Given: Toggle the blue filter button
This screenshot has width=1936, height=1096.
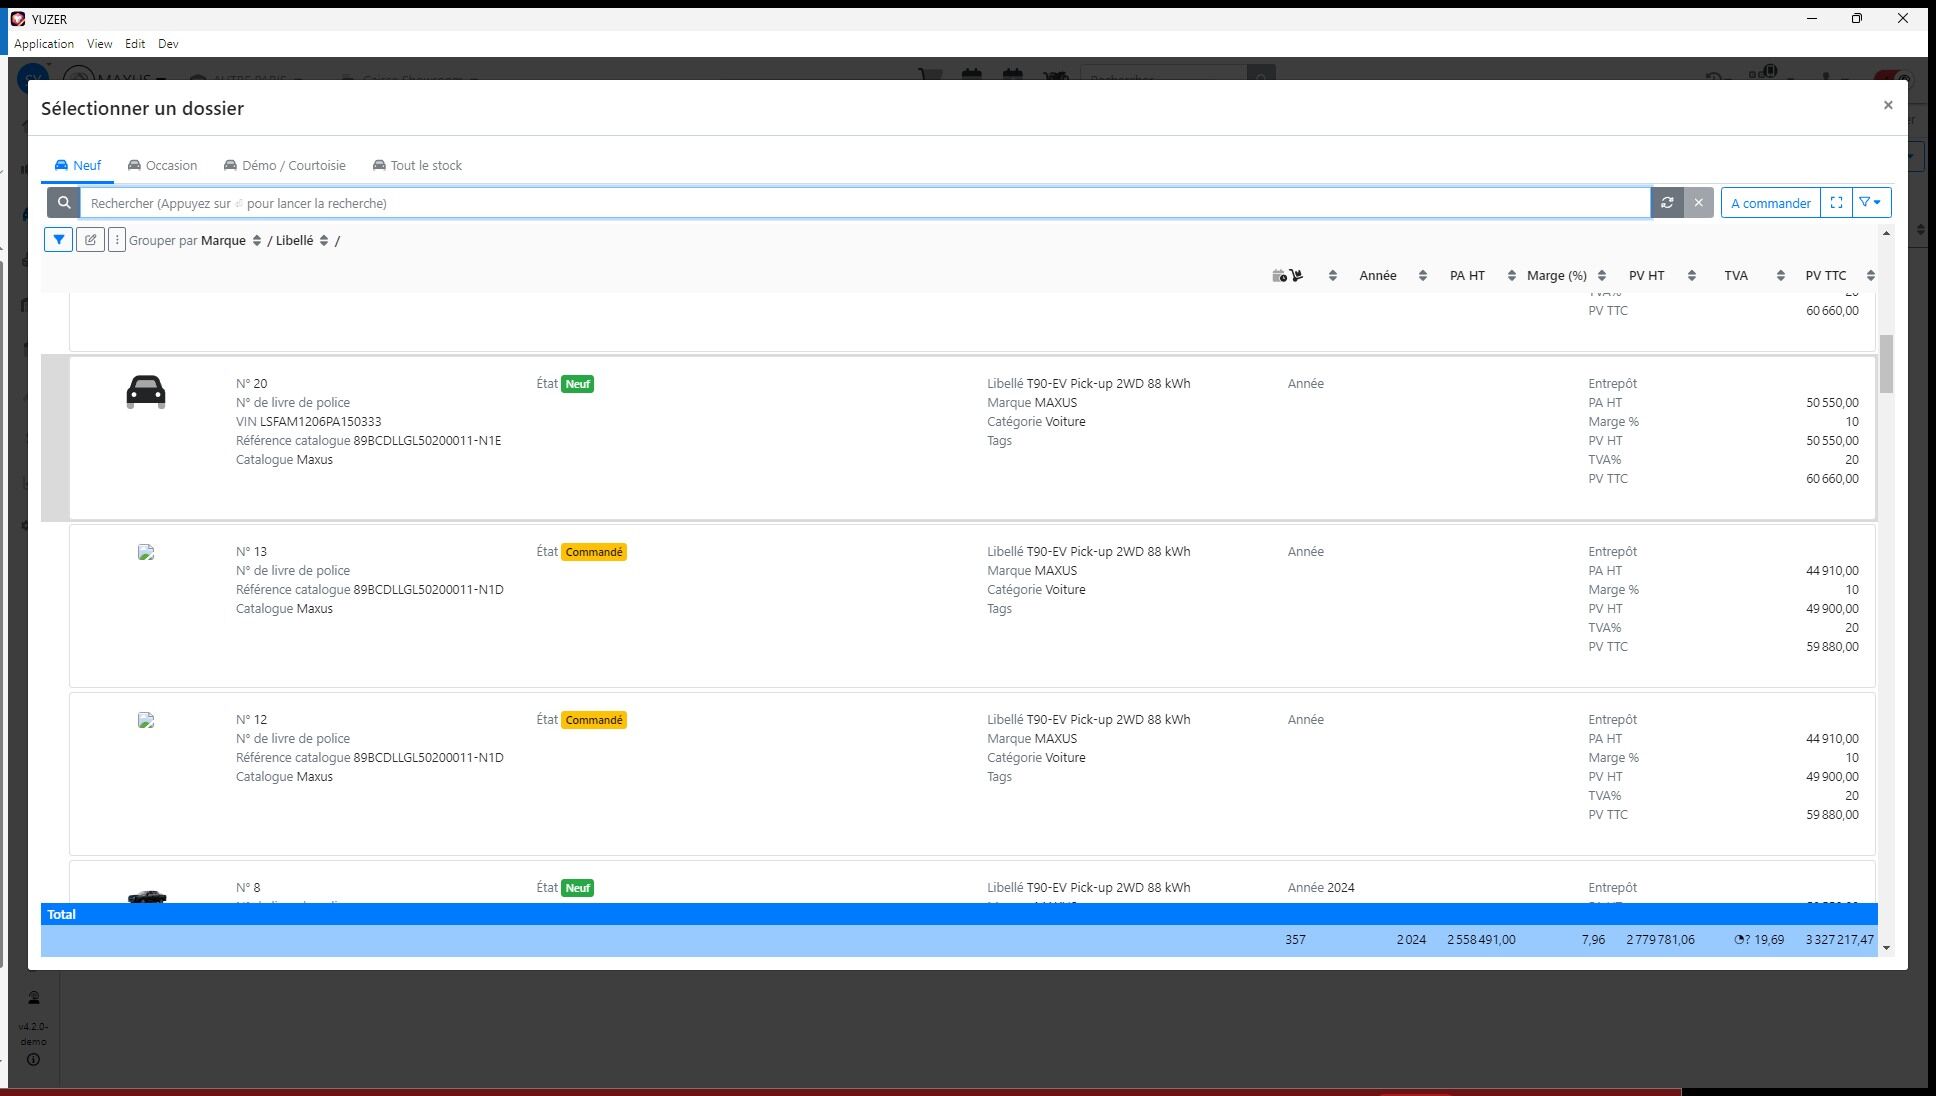Looking at the screenshot, I should click(x=59, y=240).
